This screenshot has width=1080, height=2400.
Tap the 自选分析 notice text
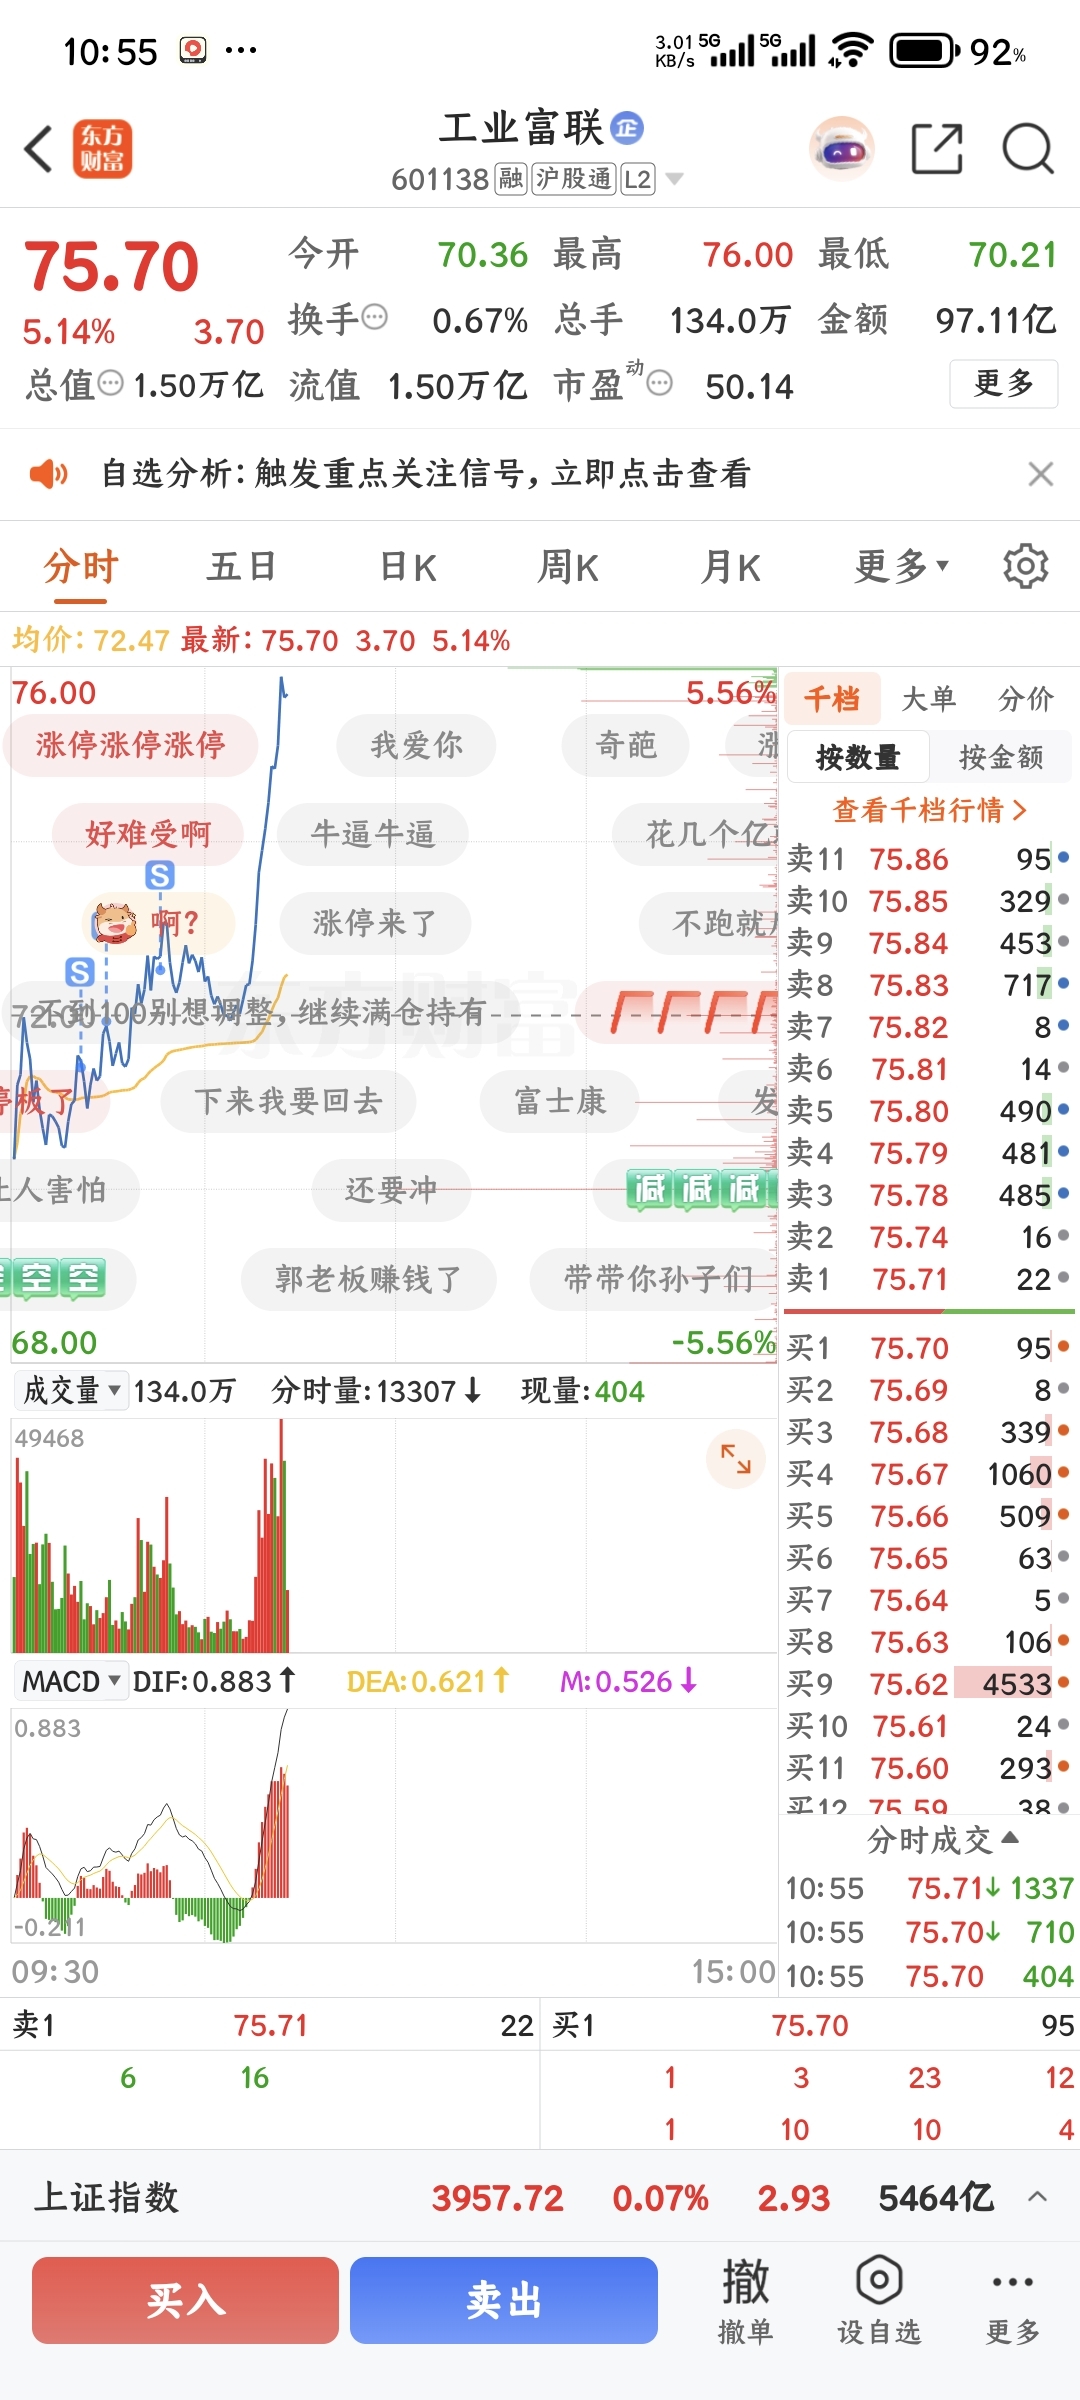[426, 474]
